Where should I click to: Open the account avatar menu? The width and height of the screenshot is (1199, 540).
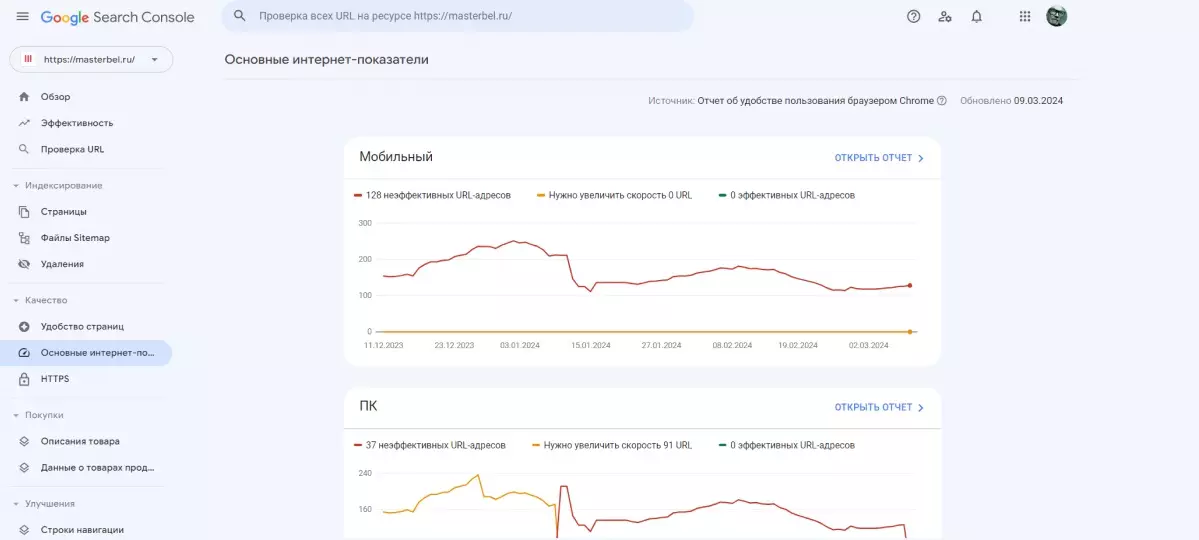point(1056,16)
